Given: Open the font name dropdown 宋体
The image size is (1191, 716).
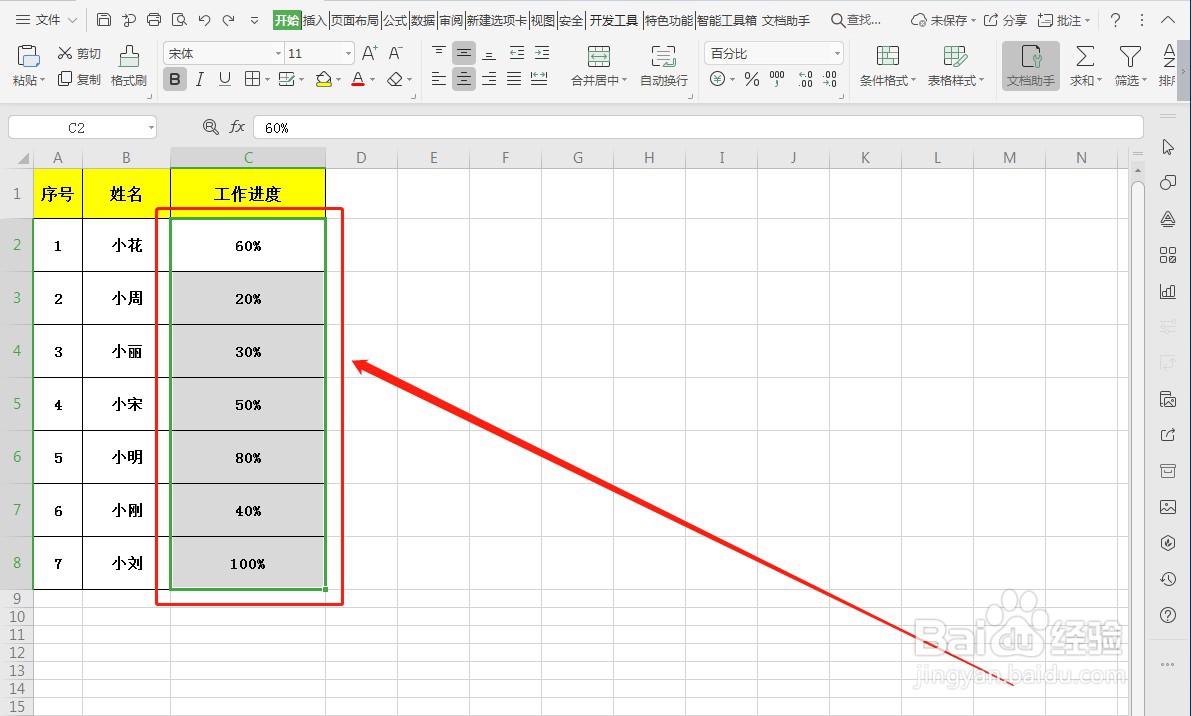Looking at the screenshot, I should point(278,53).
